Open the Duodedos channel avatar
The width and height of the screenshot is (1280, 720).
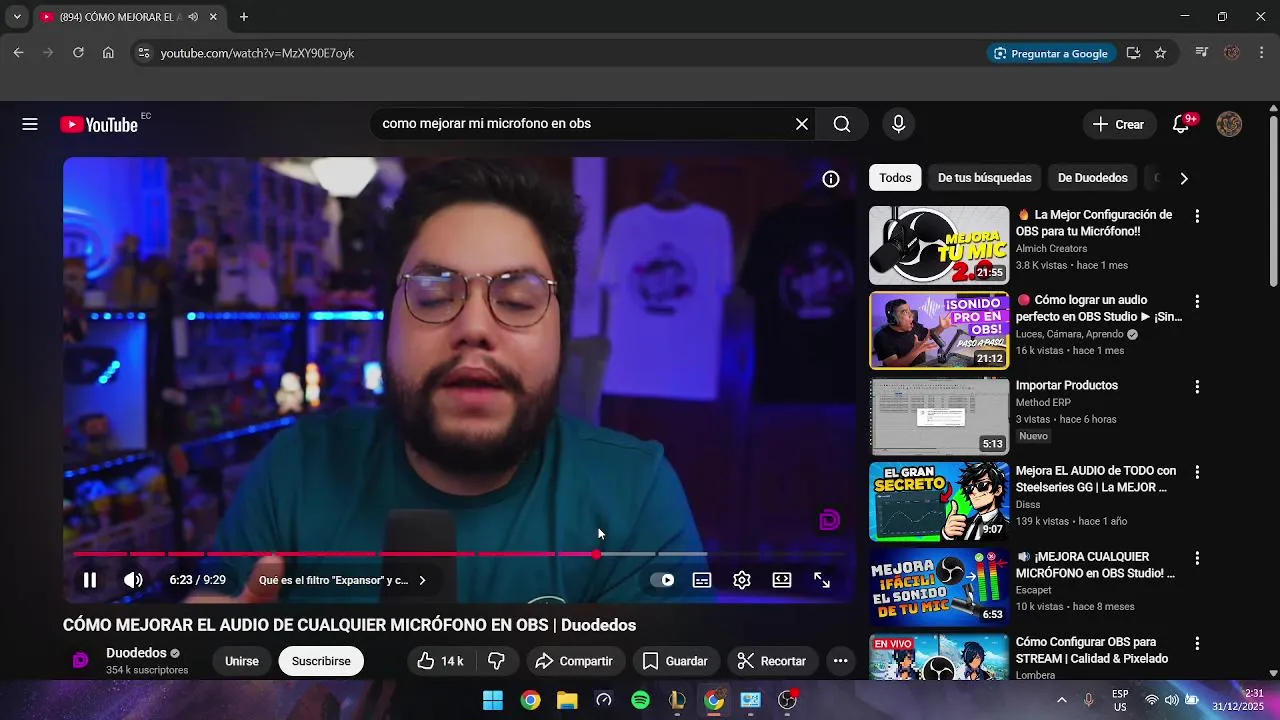81,661
